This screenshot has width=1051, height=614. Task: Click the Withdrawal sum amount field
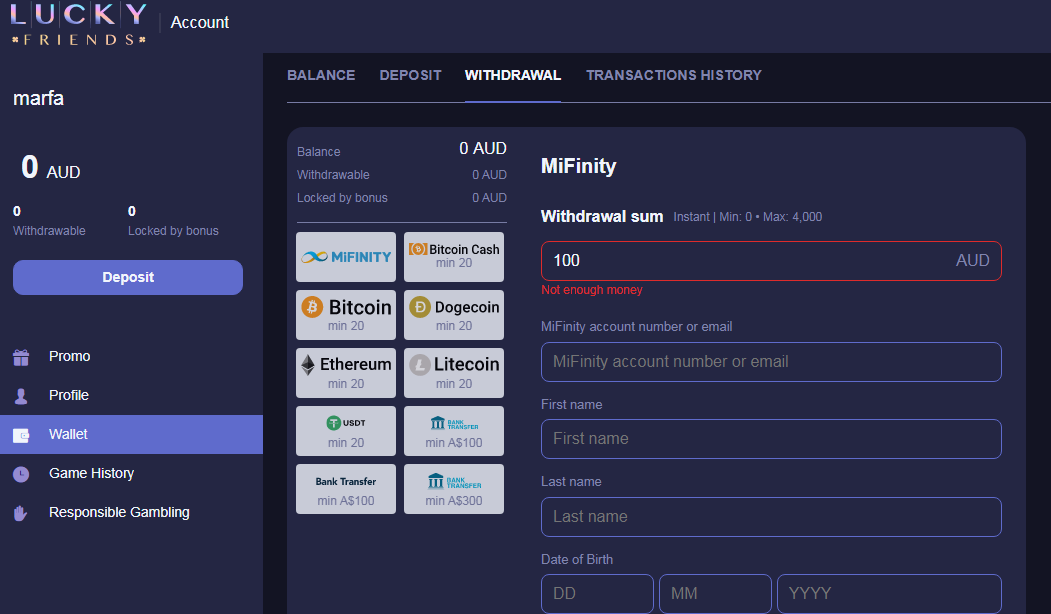click(745, 261)
